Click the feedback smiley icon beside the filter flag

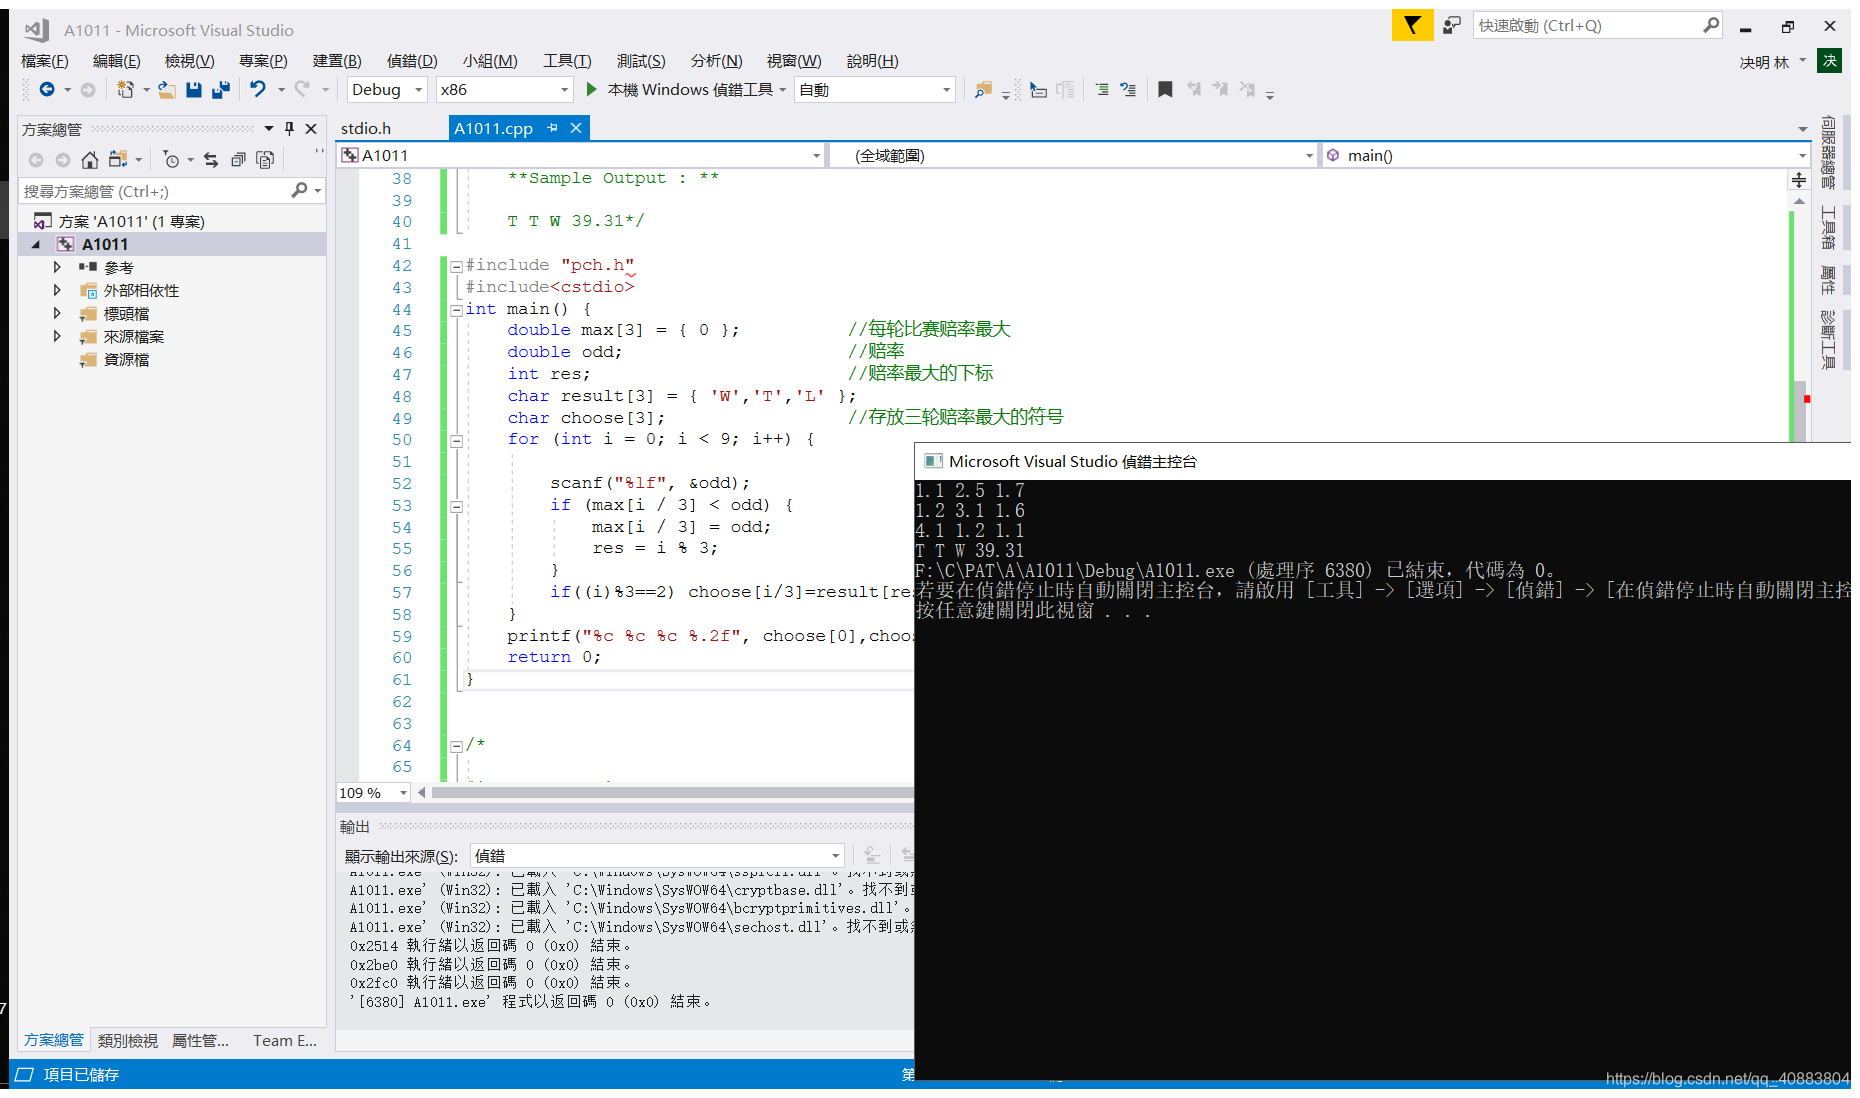pos(1451,25)
